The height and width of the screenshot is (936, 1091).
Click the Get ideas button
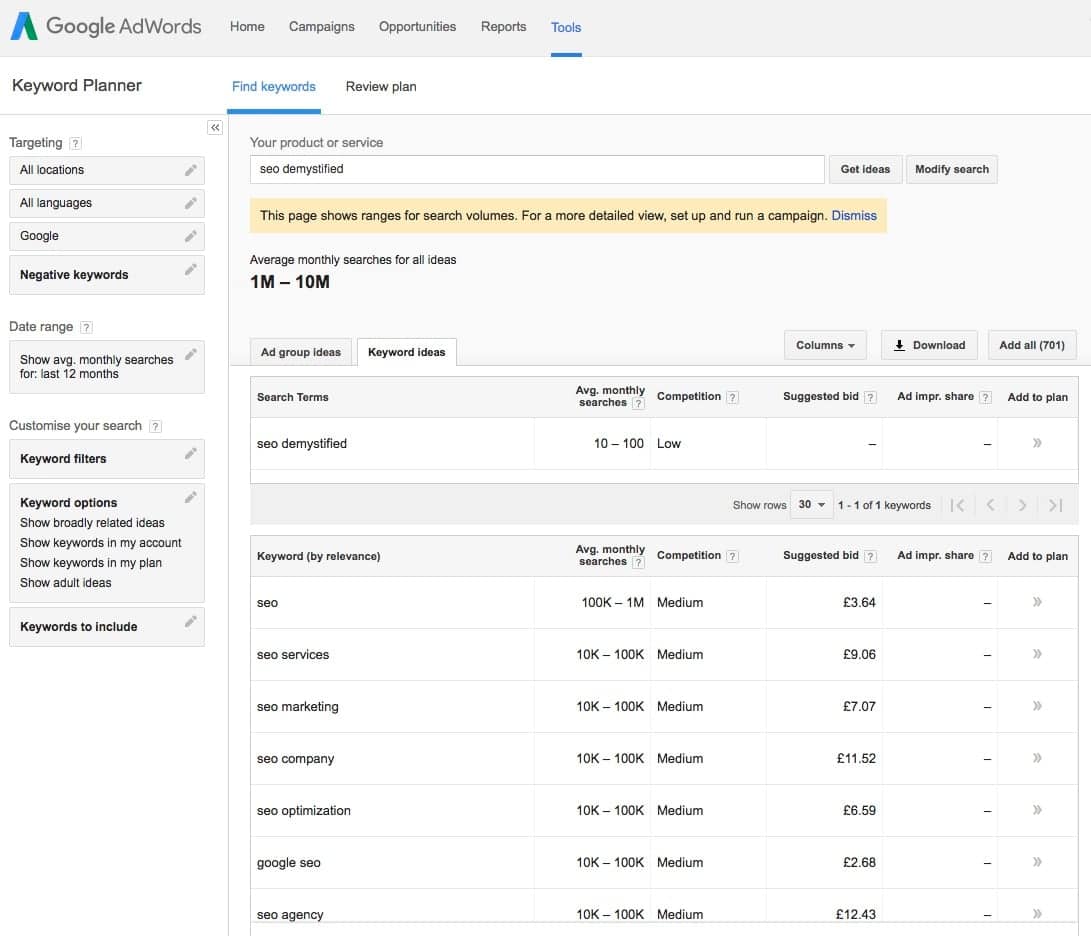(x=865, y=169)
